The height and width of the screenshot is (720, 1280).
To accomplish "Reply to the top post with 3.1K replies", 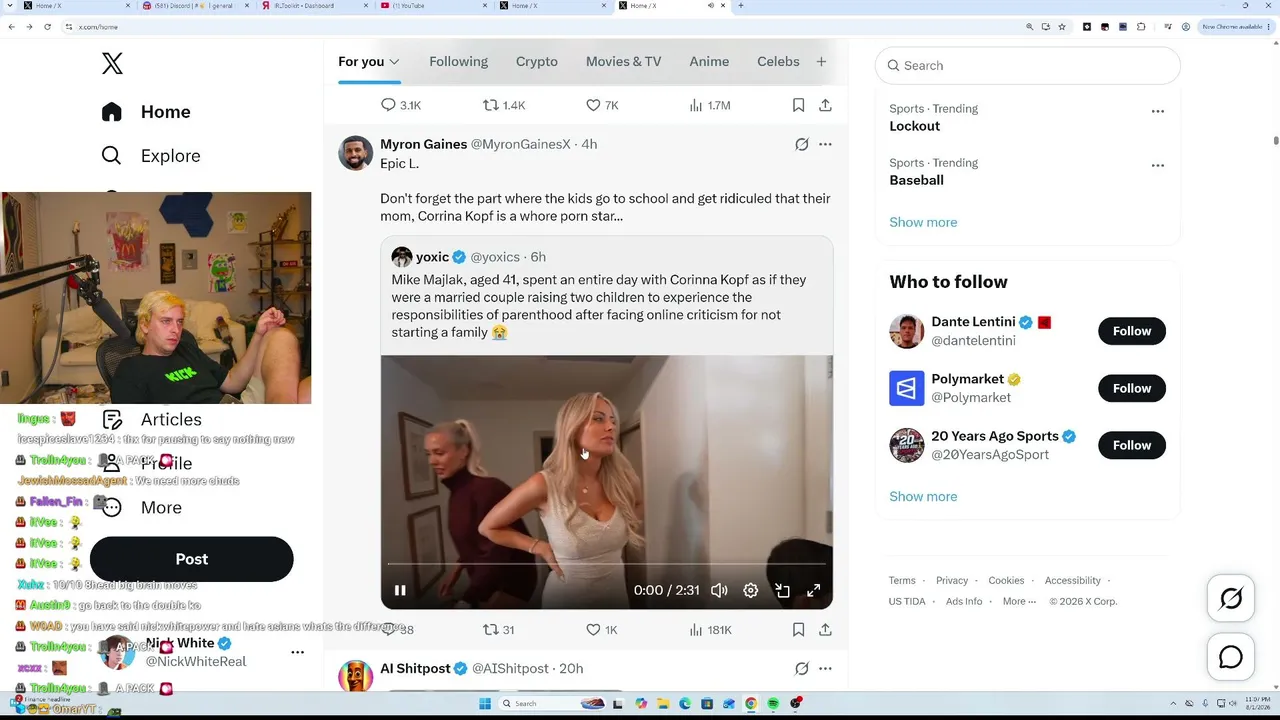I will click(x=401, y=105).
